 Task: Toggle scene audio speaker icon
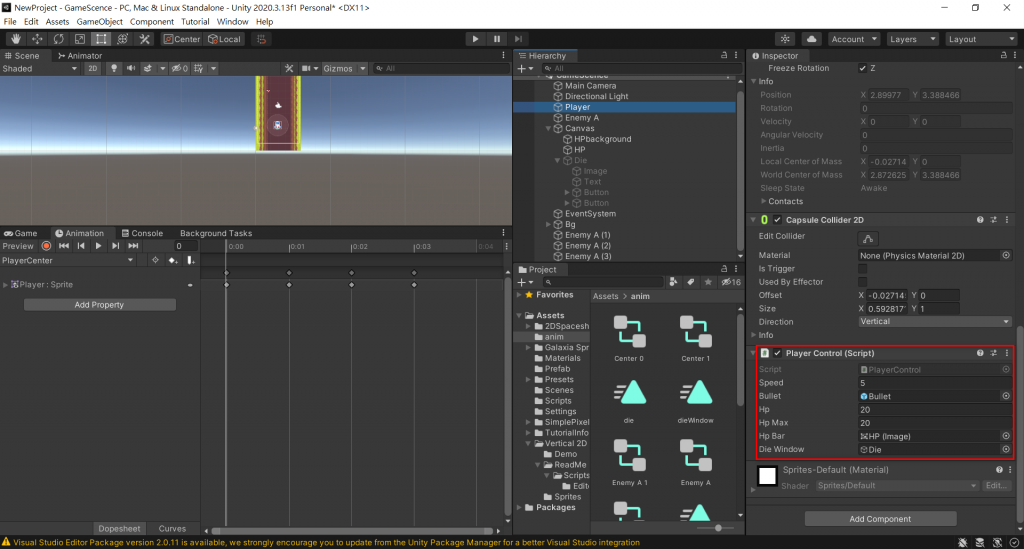tap(131, 69)
